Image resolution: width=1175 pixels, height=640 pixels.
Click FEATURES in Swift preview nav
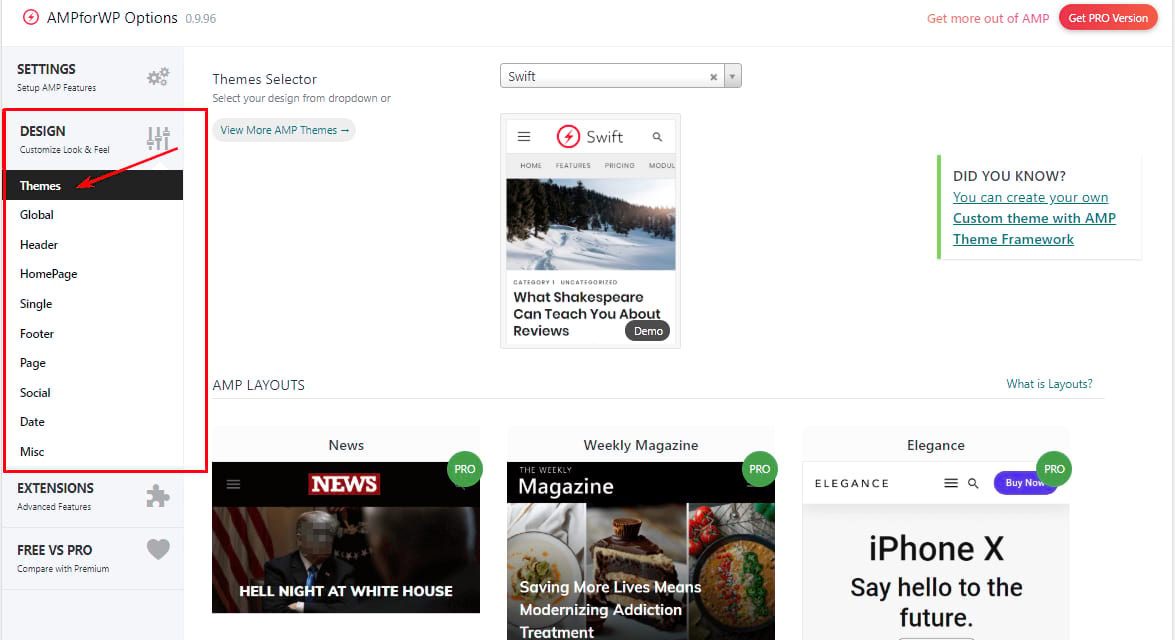coord(573,166)
